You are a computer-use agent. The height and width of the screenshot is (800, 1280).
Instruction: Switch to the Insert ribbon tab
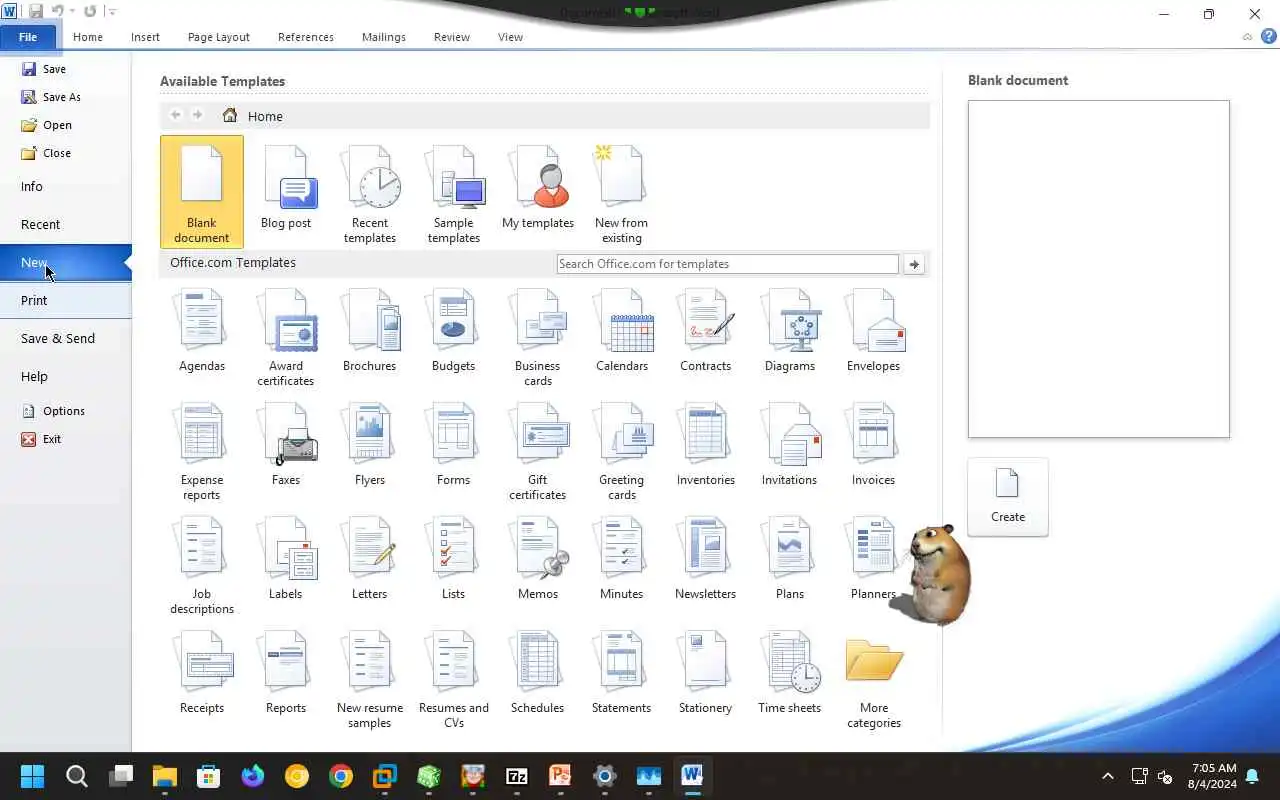(145, 37)
